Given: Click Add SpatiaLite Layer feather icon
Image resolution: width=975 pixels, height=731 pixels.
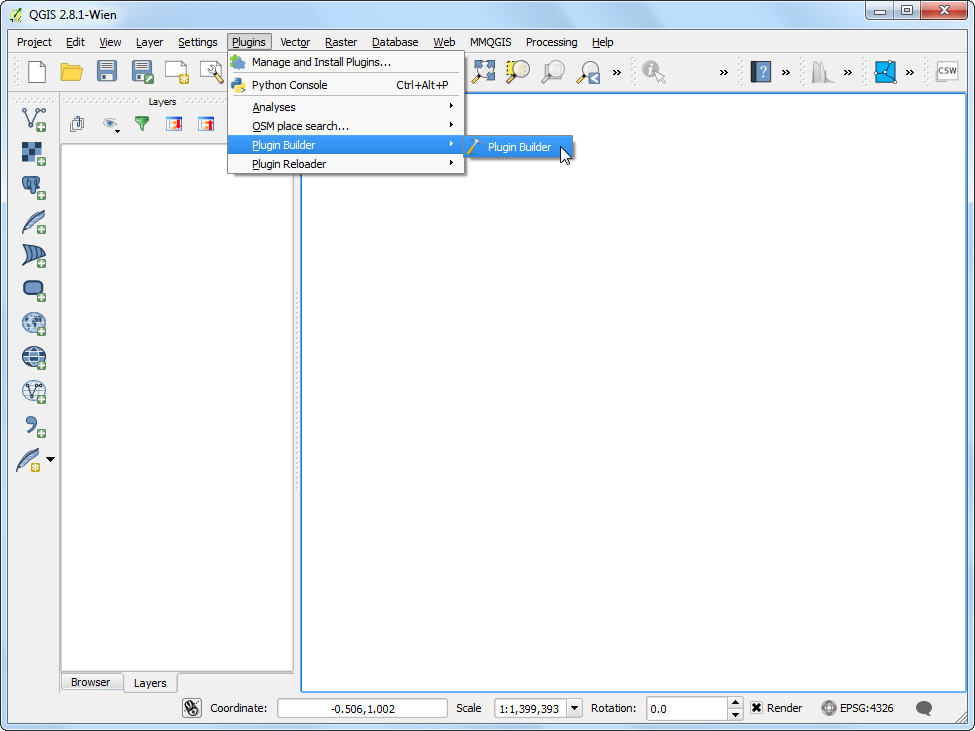Looking at the screenshot, I should point(34,221).
